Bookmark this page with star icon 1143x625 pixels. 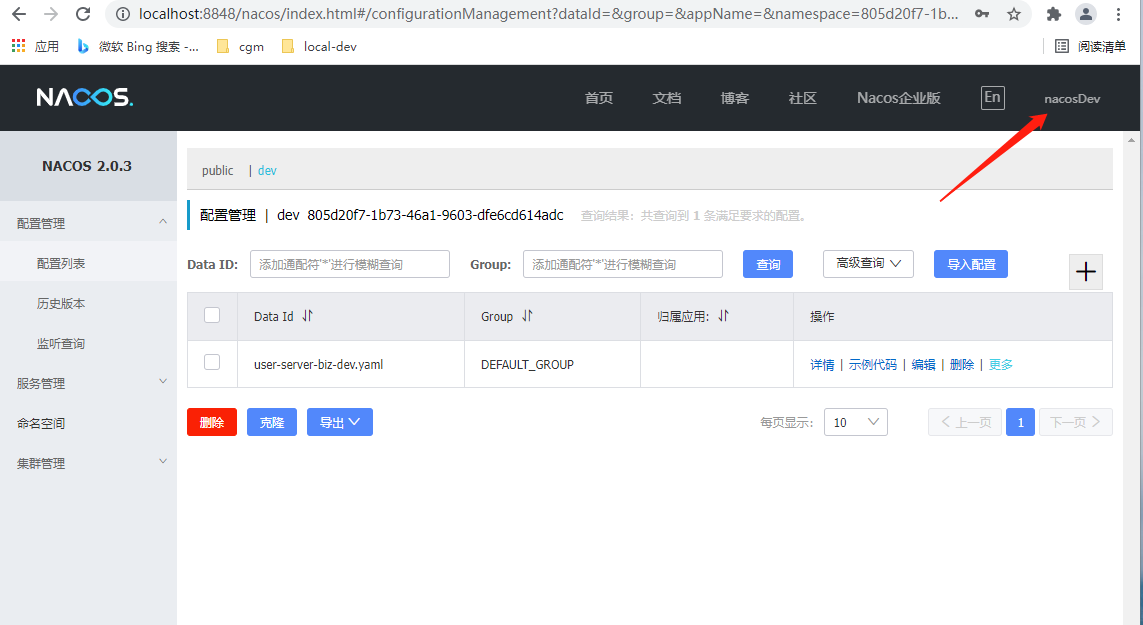click(1013, 14)
